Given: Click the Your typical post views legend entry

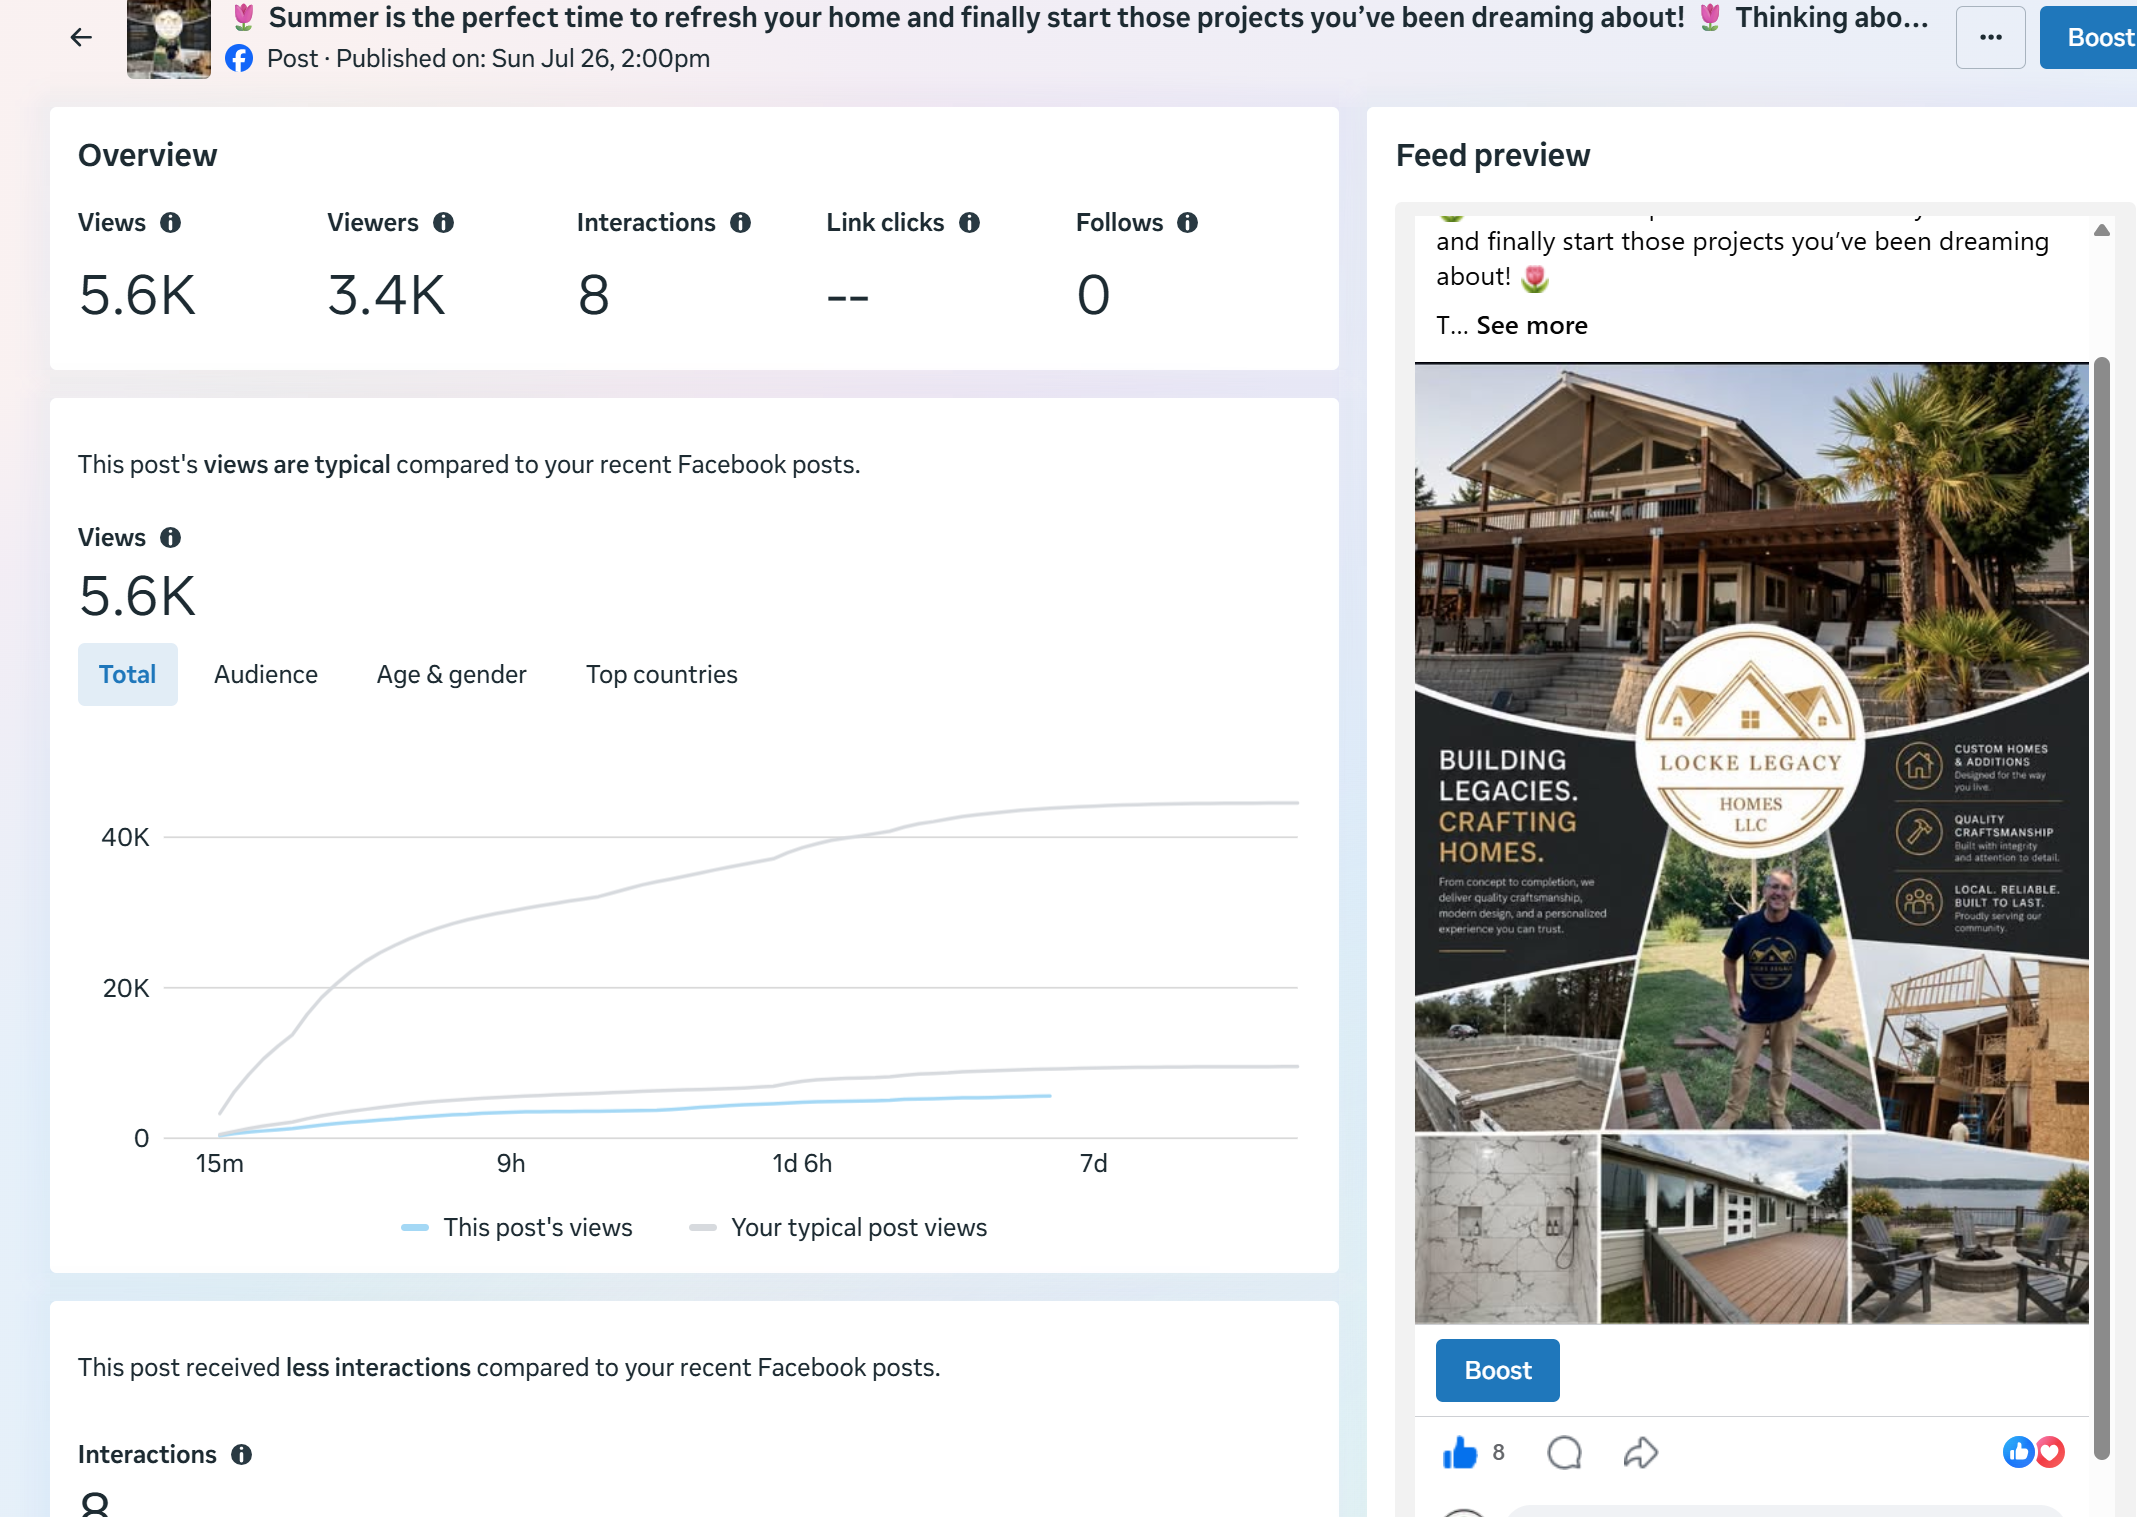Looking at the screenshot, I should [838, 1227].
